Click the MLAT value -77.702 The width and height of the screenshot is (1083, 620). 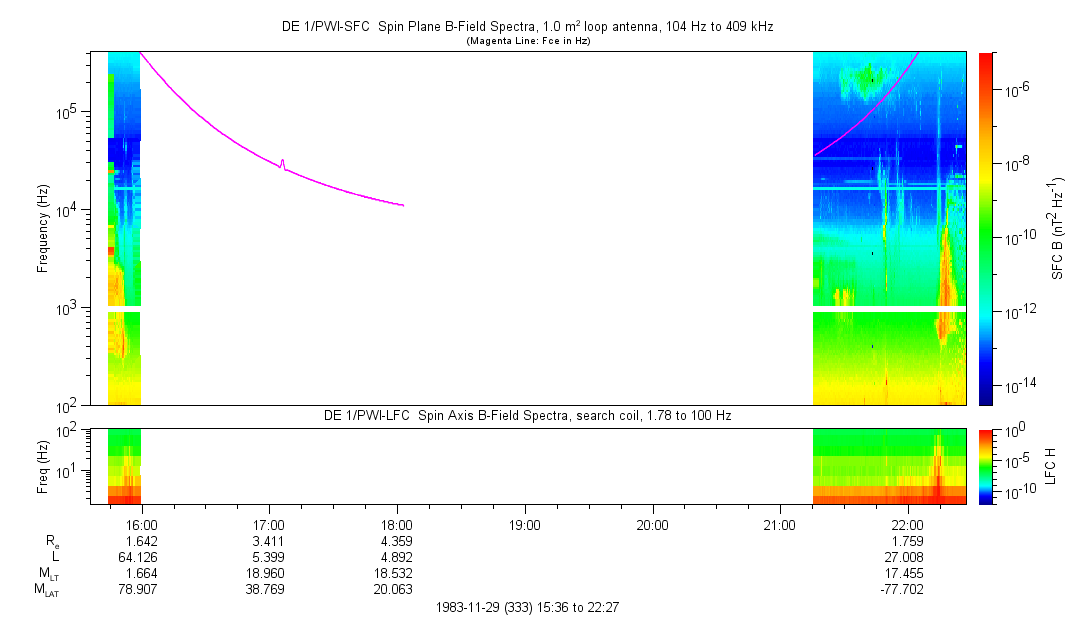(907, 590)
